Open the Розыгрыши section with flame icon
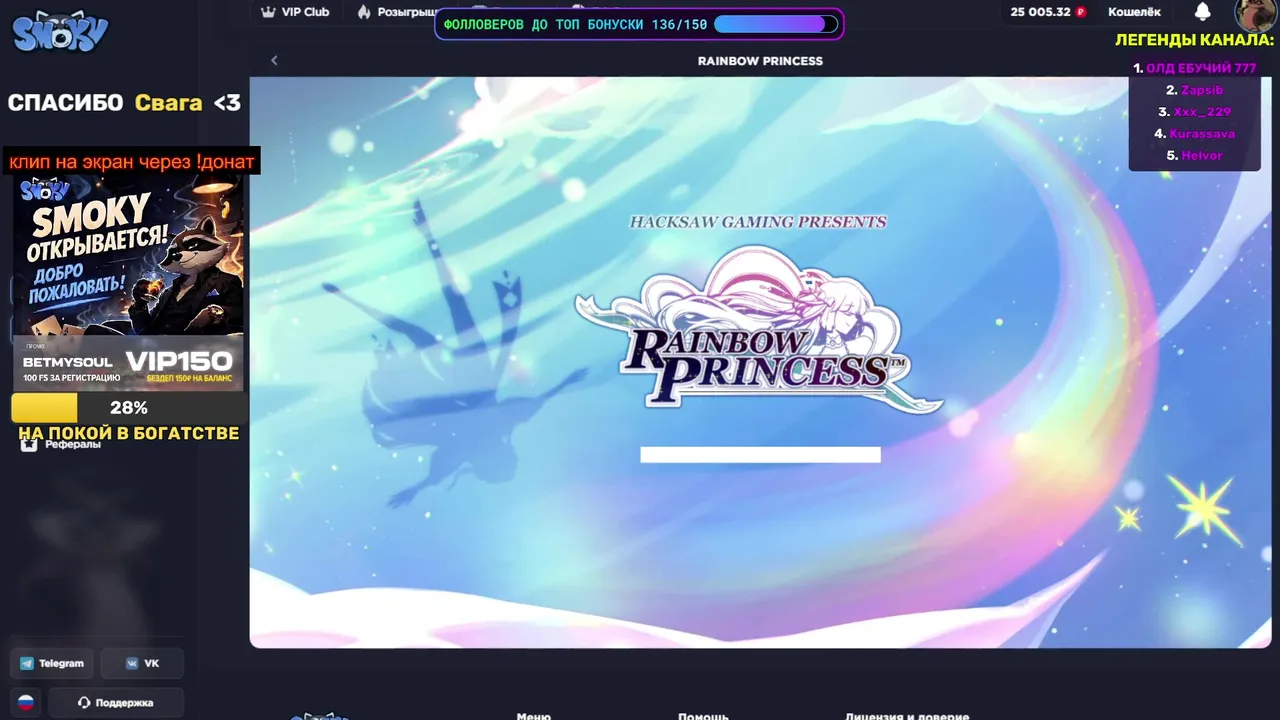The width and height of the screenshot is (1280, 720). (x=398, y=12)
